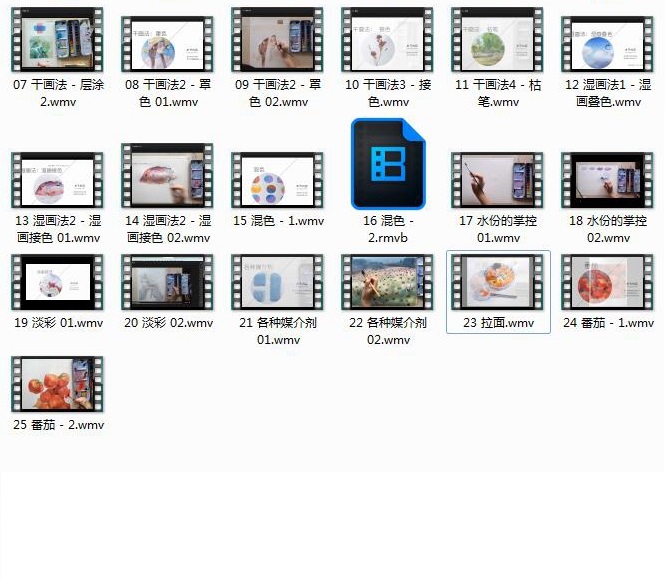Viewport: 665px width, 580px height.
Task: Click the 25 番茄 - 2.wmv thumbnail
Action: (57, 384)
